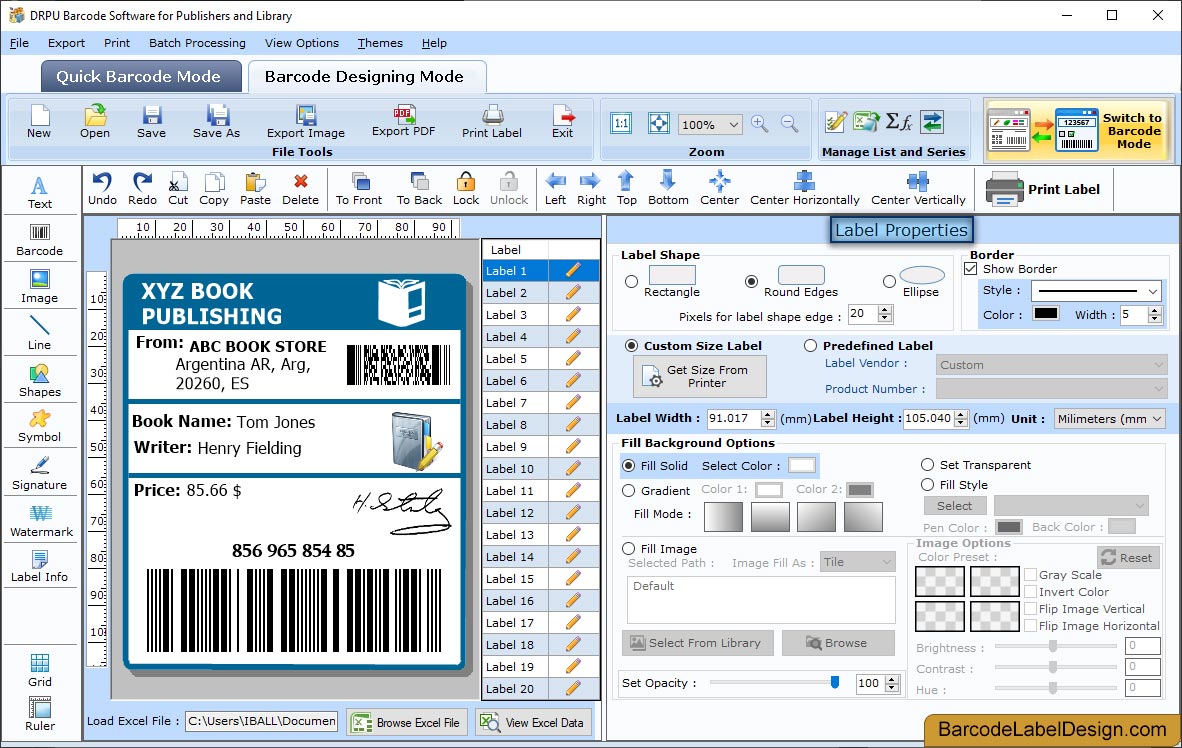Click the fit-to-window zoom icon
1182x748 pixels.
point(659,123)
